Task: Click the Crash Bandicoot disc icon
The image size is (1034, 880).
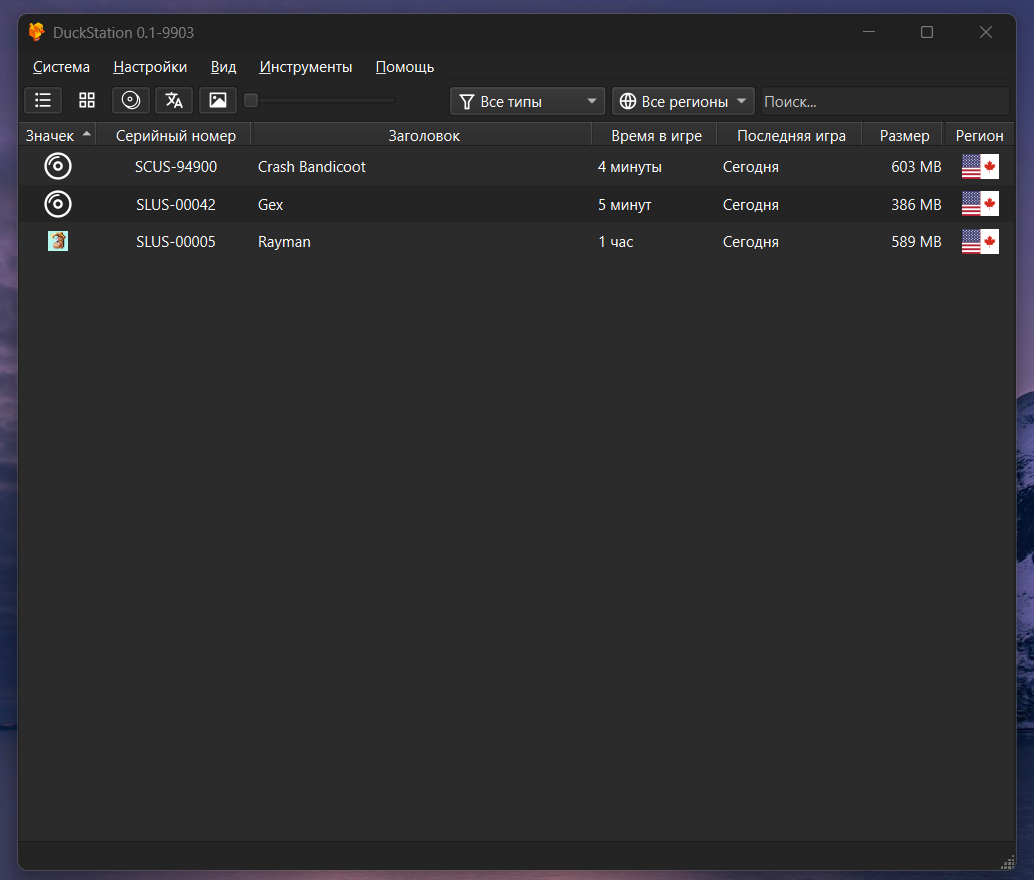Action: tap(58, 166)
